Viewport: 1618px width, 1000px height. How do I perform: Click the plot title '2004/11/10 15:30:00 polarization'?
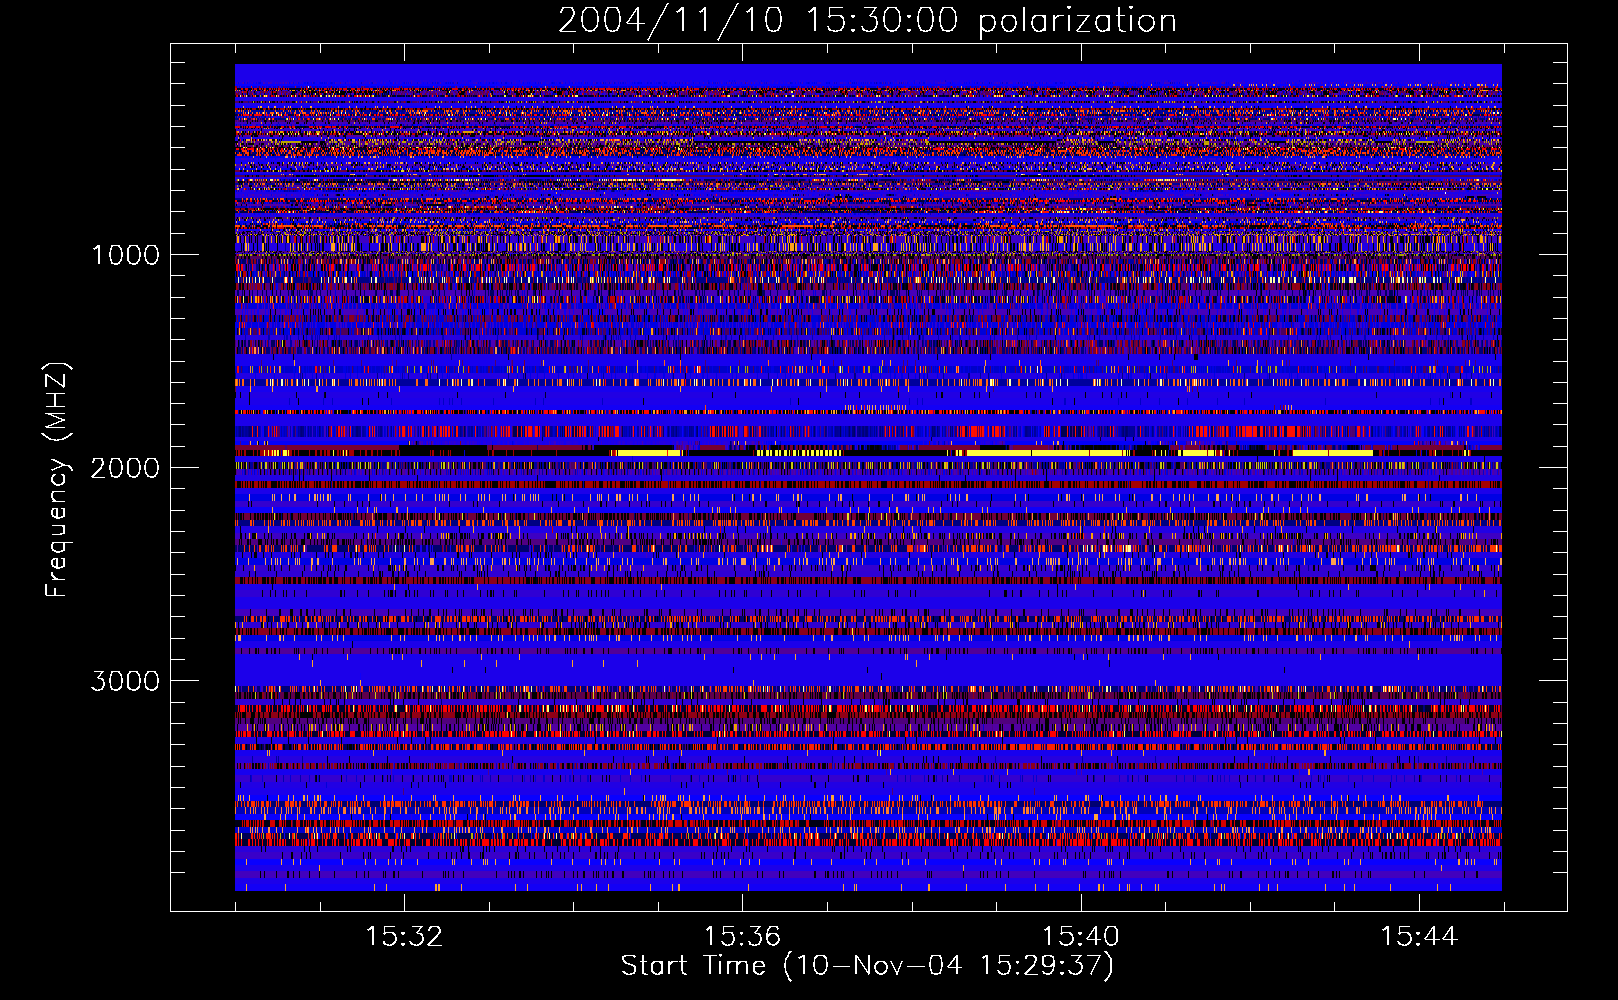[x=867, y=21]
